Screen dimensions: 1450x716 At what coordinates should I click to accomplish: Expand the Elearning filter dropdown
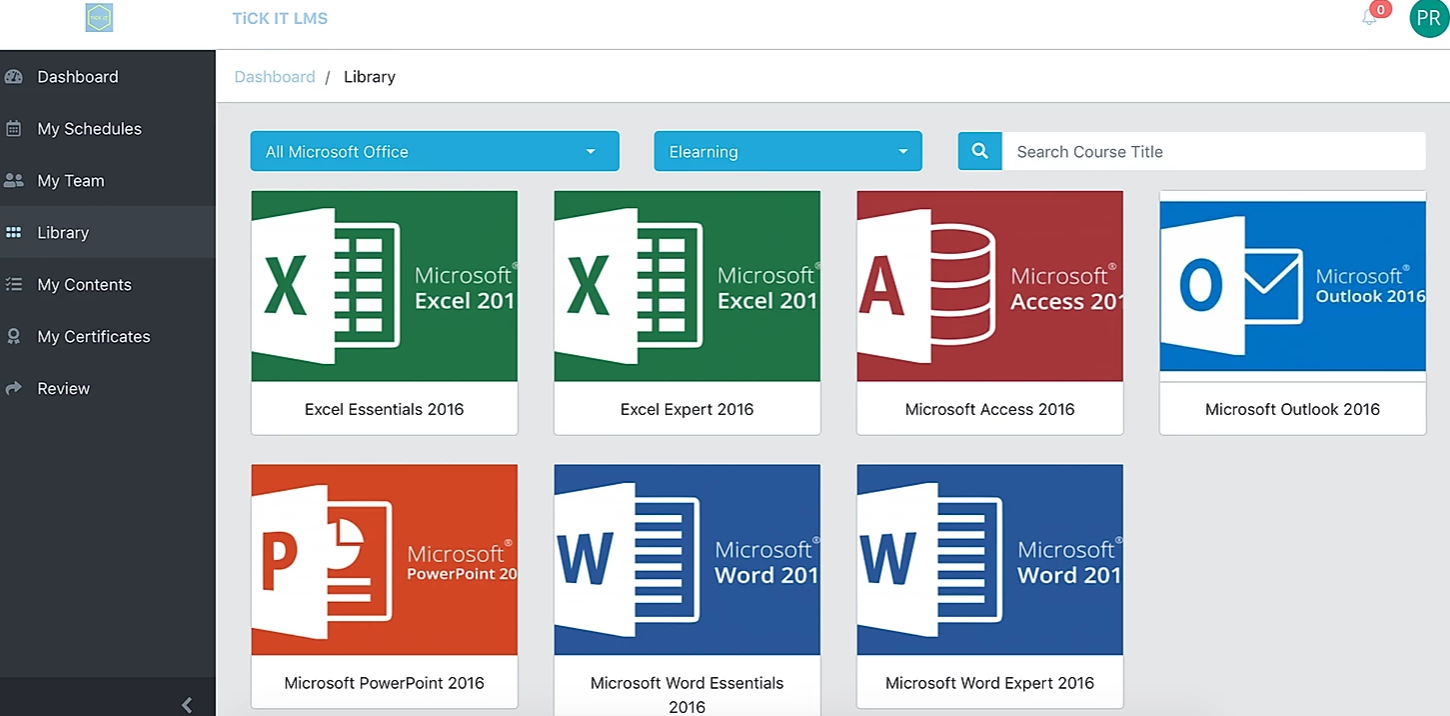(x=787, y=151)
